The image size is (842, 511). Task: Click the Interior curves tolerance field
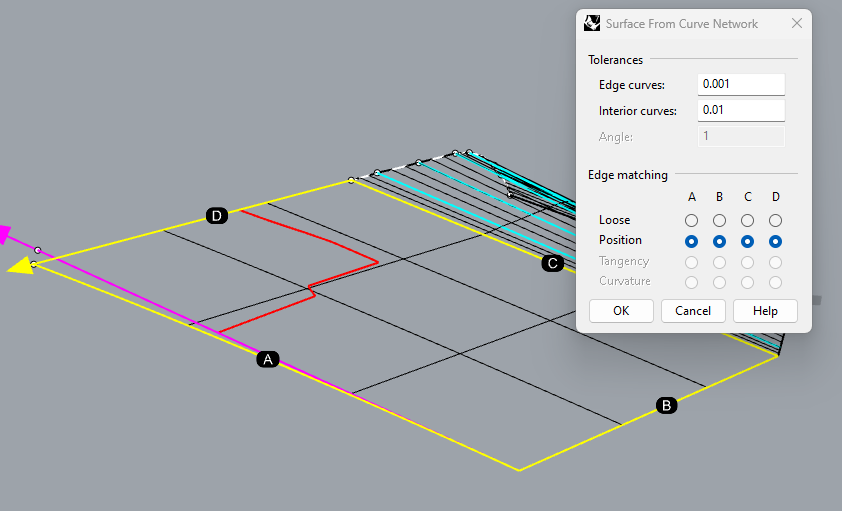(x=741, y=110)
